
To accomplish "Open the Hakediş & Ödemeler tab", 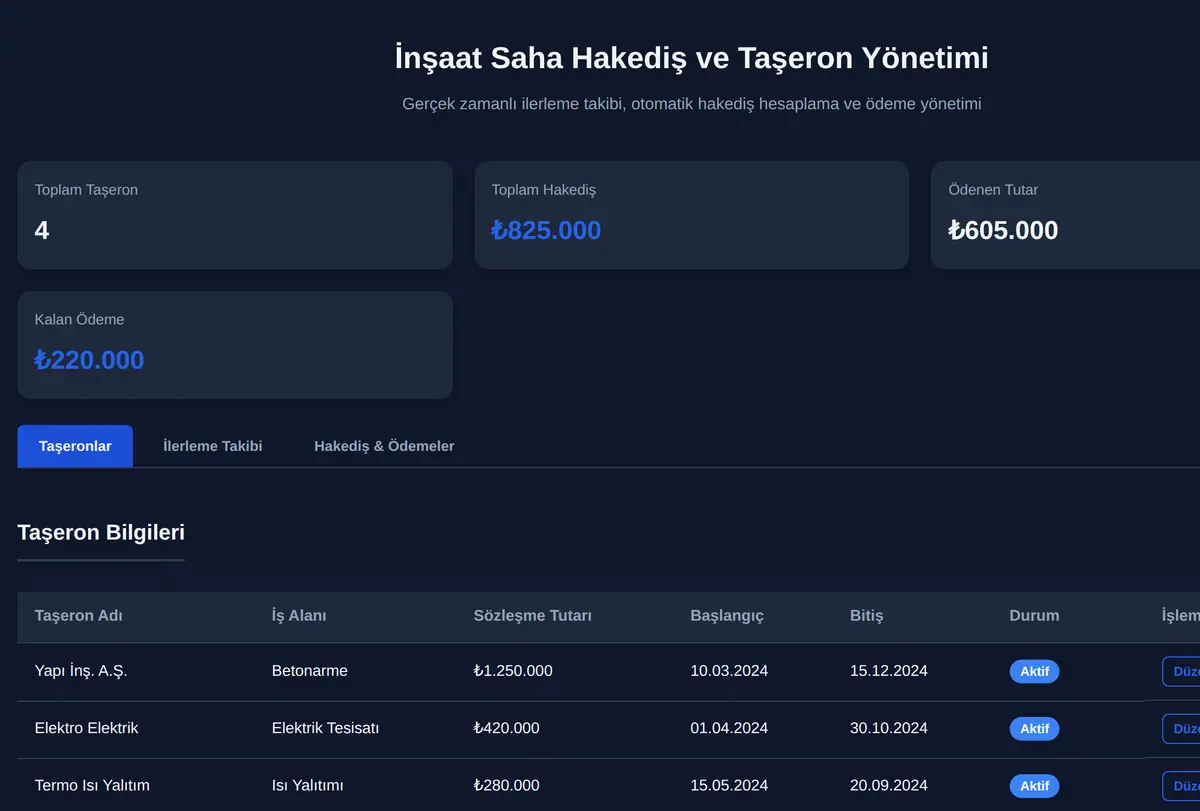I will point(384,446).
